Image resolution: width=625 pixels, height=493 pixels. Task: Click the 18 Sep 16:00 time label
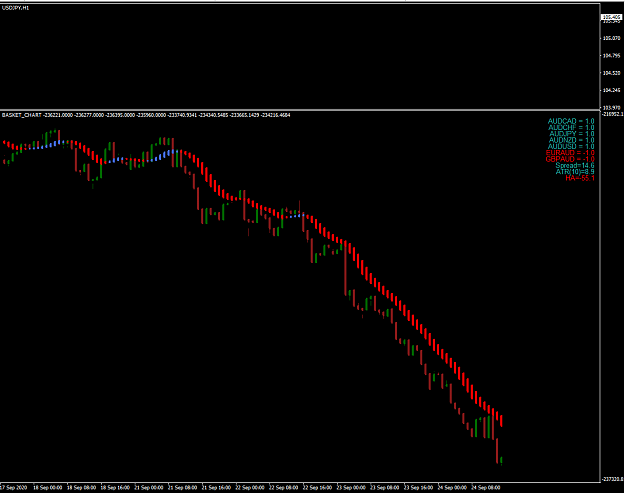pos(115,487)
